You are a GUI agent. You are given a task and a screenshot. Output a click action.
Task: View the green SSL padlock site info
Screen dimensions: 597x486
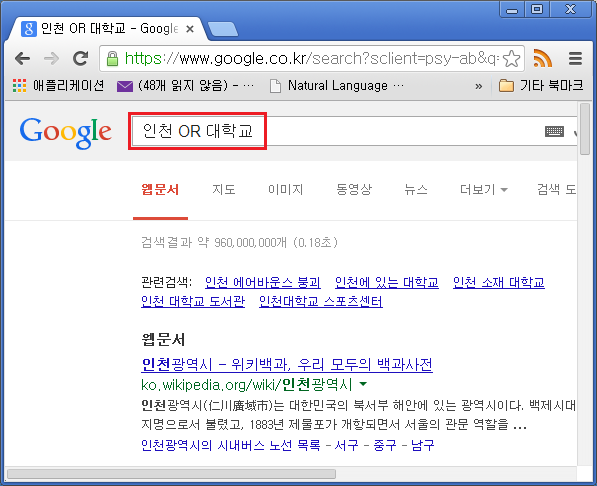coord(112,59)
